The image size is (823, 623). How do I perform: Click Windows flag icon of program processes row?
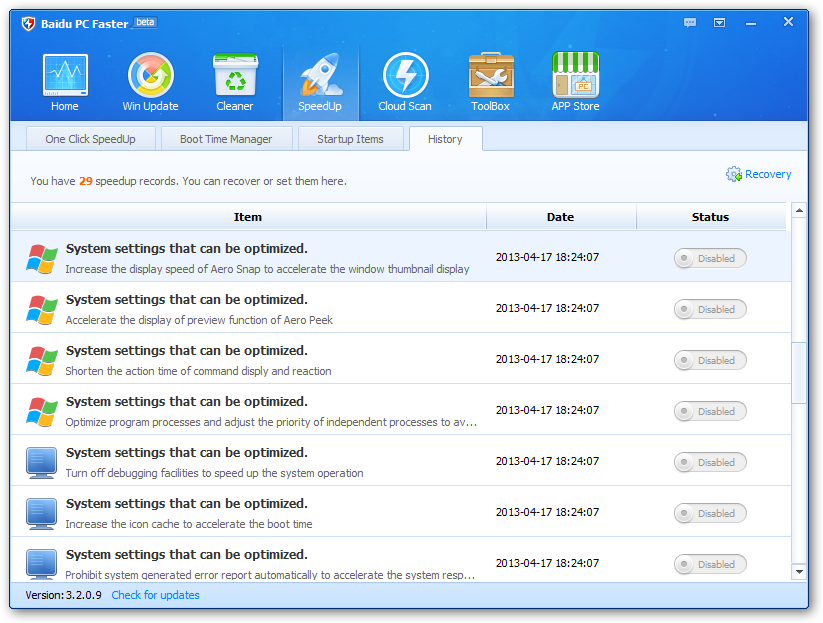click(x=42, y=411)
